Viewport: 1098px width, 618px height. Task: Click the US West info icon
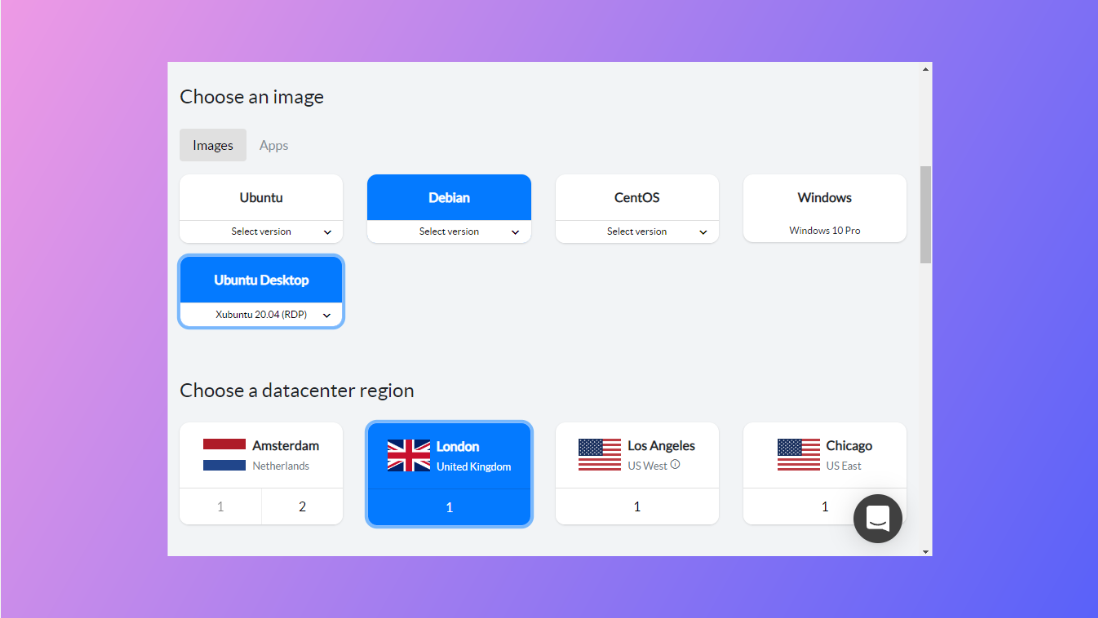click(675, 464)
